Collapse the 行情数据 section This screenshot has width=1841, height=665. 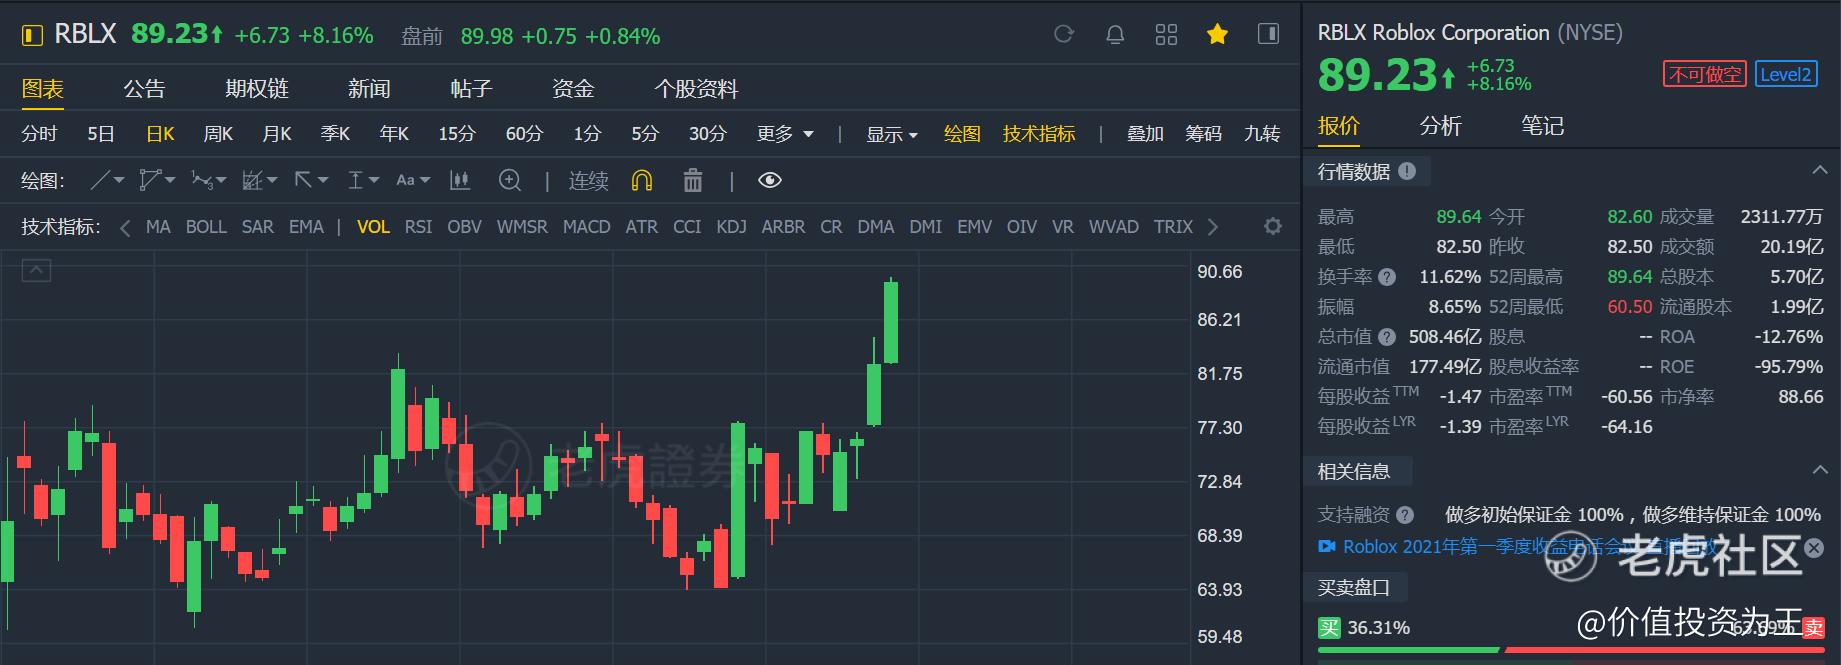click(x=1819, y=171)
